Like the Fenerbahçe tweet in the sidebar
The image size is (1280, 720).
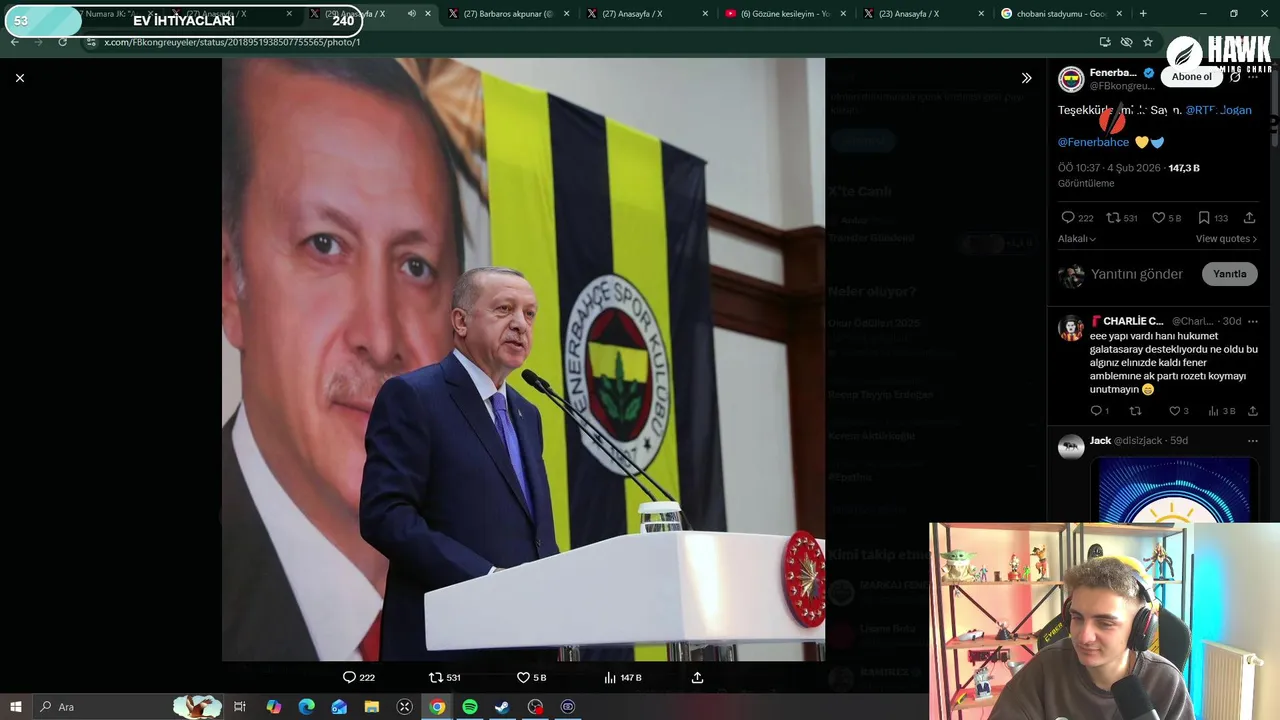1166,218
